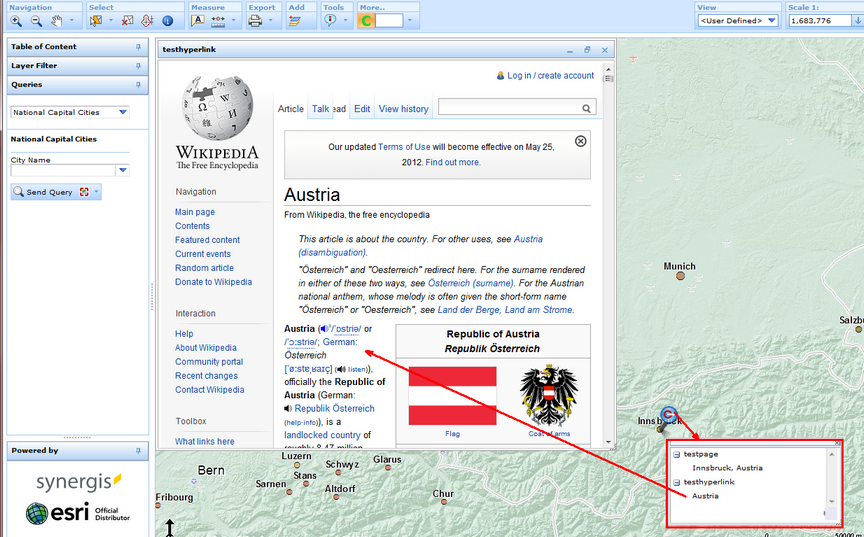Collapse the testpage tree node
The image size is (864, 537).
click(676, 455)
